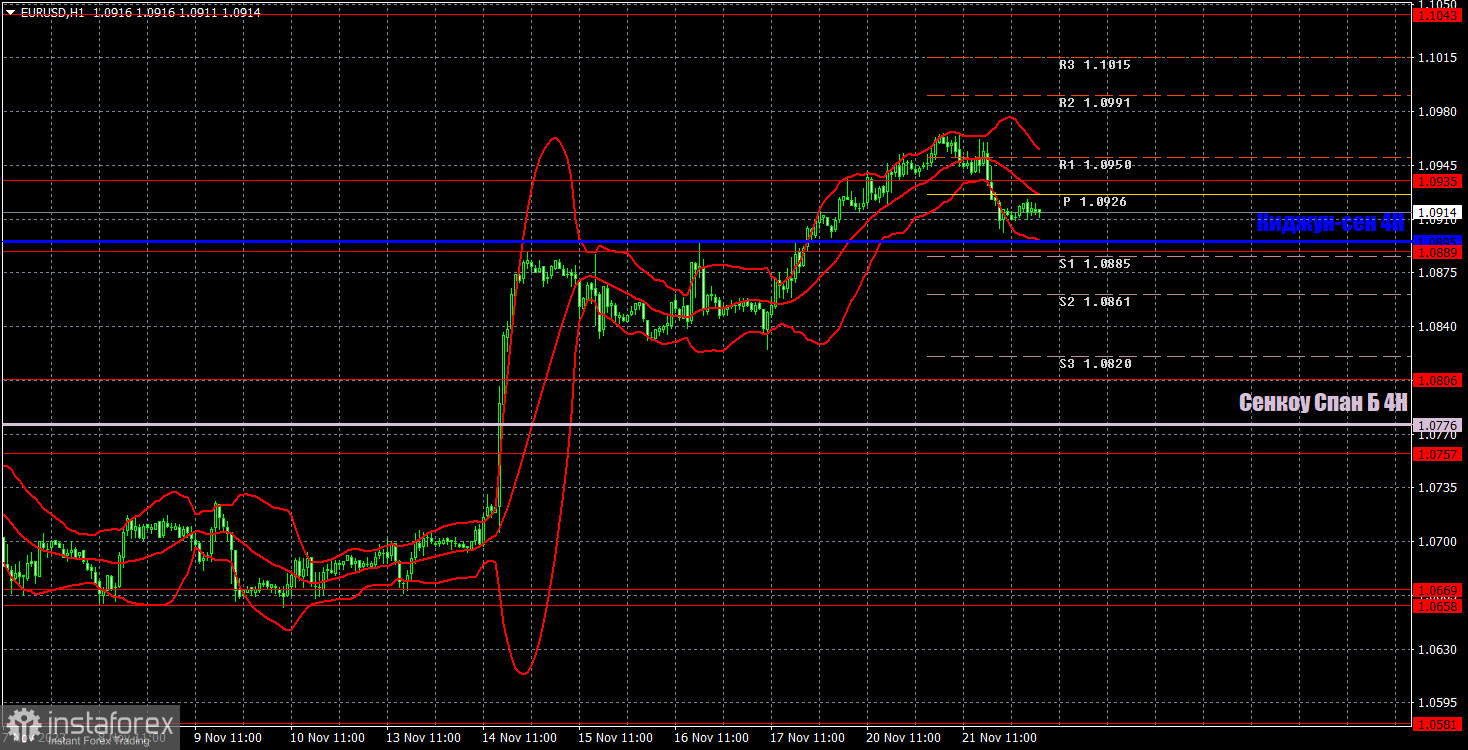Click the 17 Nov 11:00 time label

pos(808,738)
